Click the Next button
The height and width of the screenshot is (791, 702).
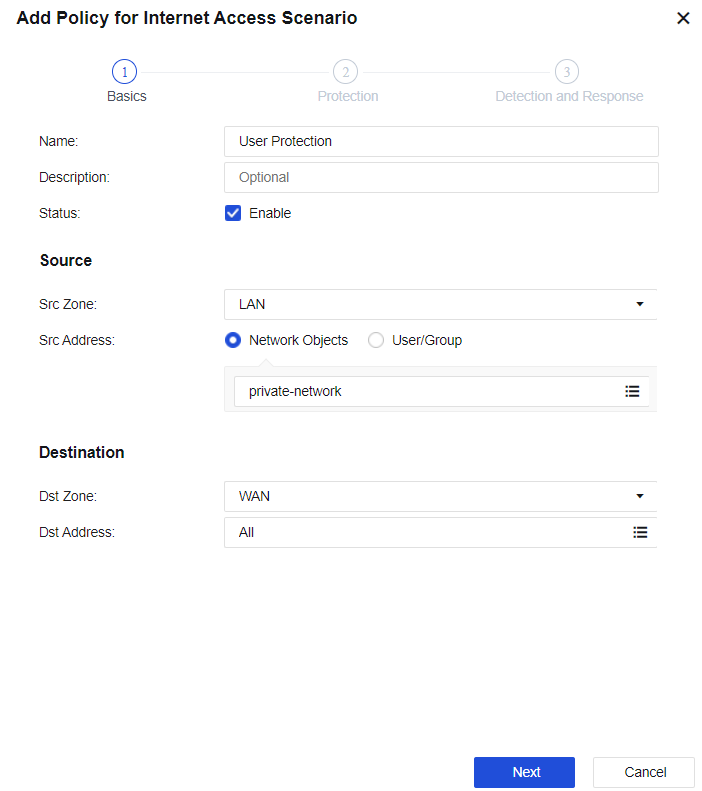tap(524, 772)
